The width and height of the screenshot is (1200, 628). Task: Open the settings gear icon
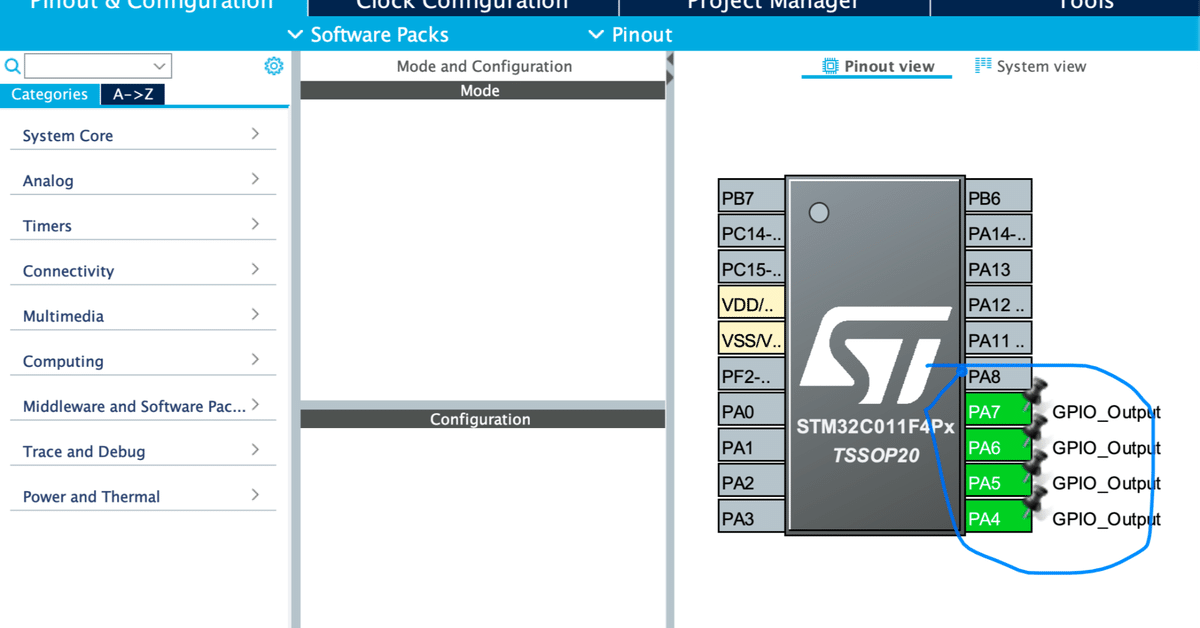tap(273, 65)
